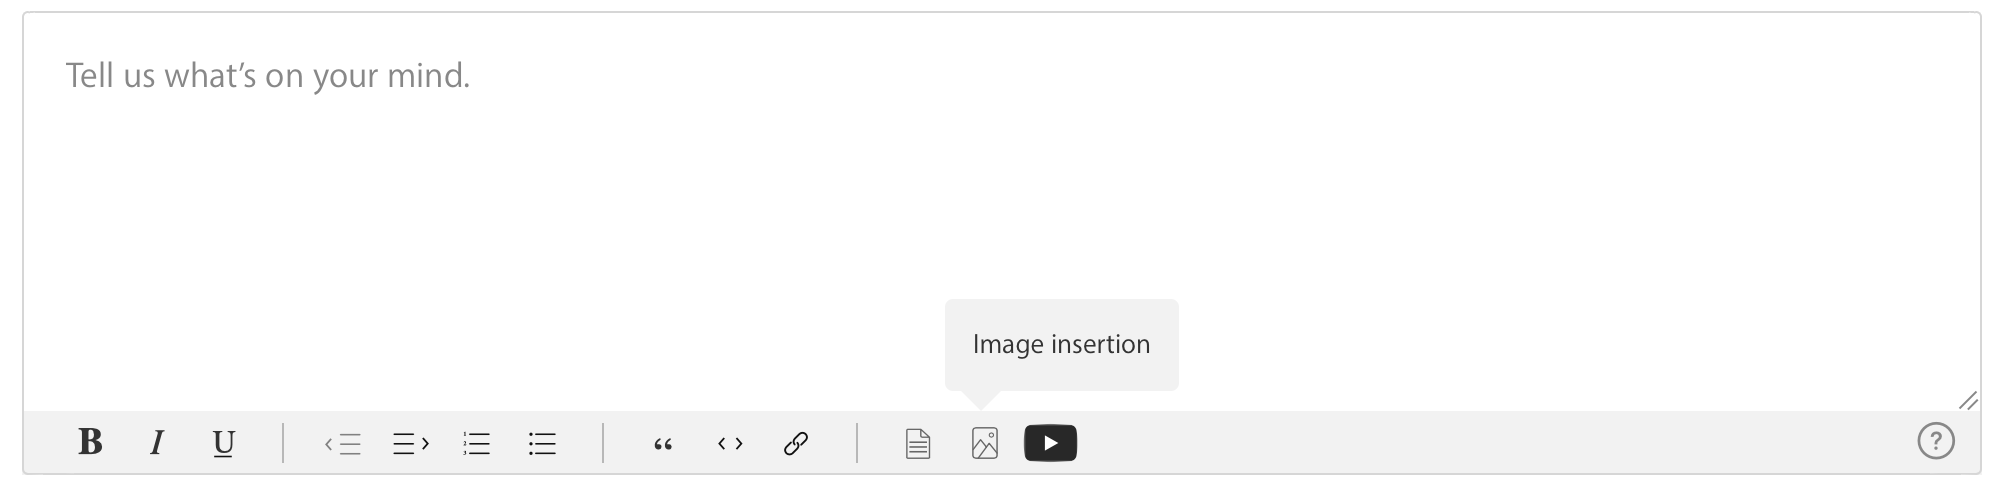Image resolution: width=2000 pixels, height=480 pixels.
Task: Insert a block quote
Action: (663, 444)
